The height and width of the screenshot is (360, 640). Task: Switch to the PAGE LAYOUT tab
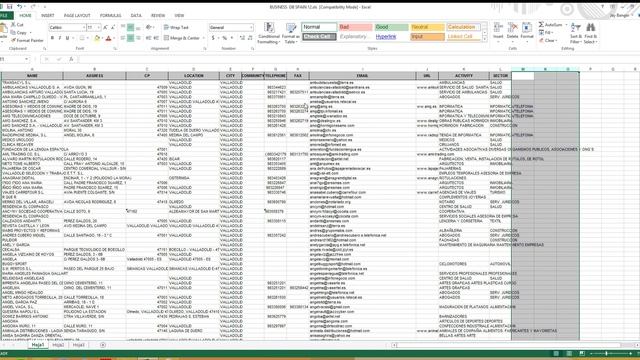tap(77, 16)
